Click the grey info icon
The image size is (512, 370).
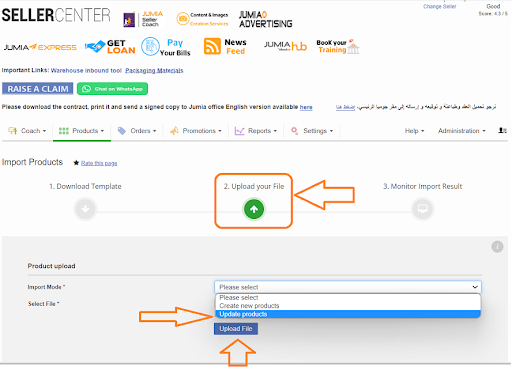(497, 247)
